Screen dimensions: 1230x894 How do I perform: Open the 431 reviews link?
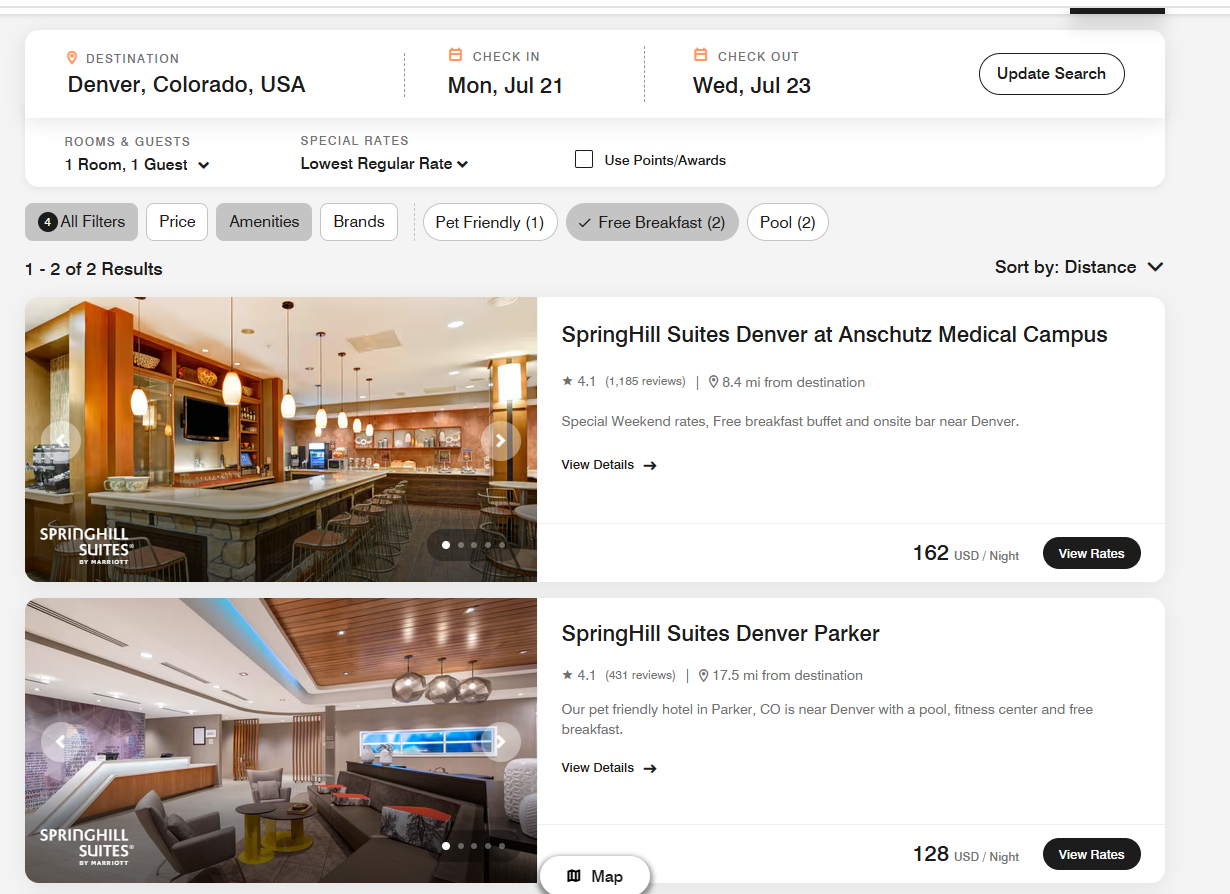pos(640,675)
